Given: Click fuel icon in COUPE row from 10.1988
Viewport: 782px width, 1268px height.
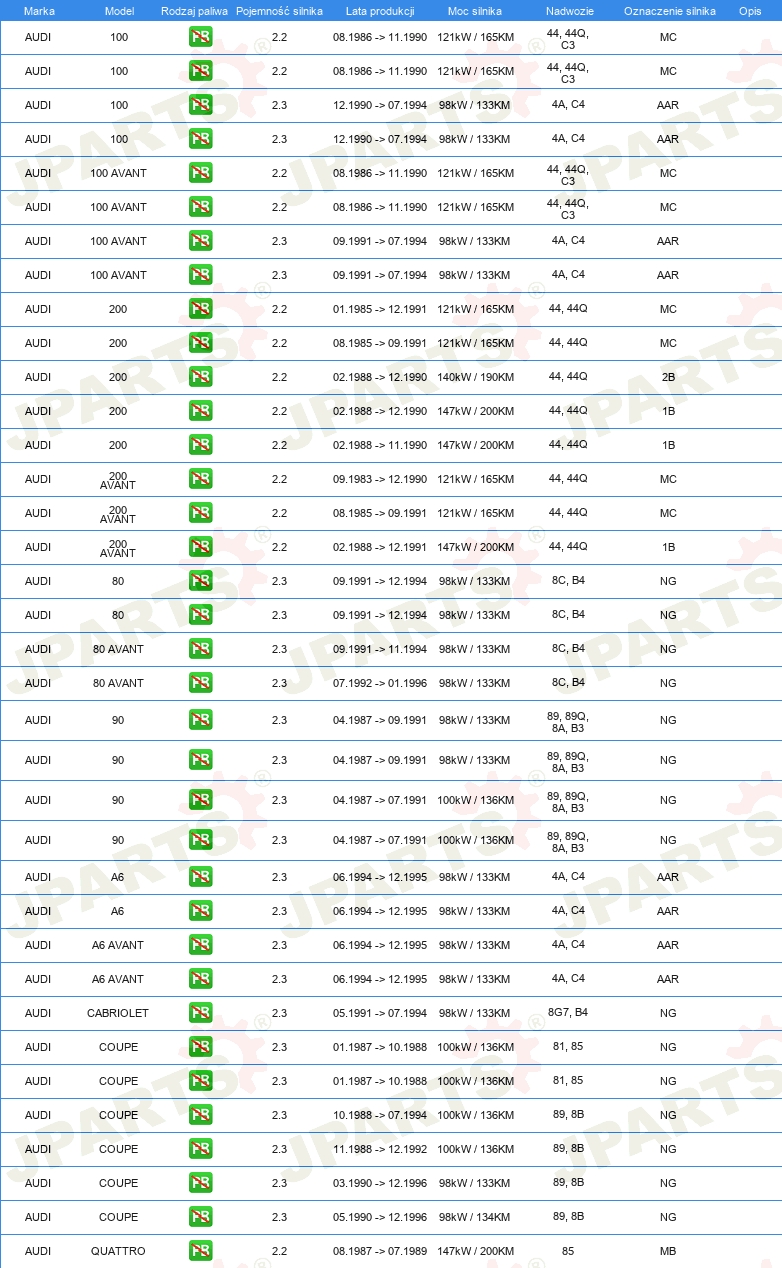Looking at the screenshot, I should coord(200,1115).
